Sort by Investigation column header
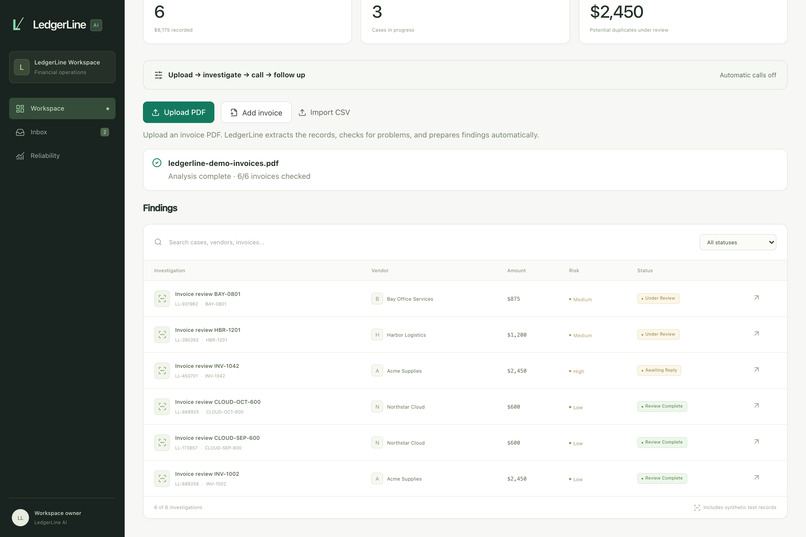 tap(169, 270)
